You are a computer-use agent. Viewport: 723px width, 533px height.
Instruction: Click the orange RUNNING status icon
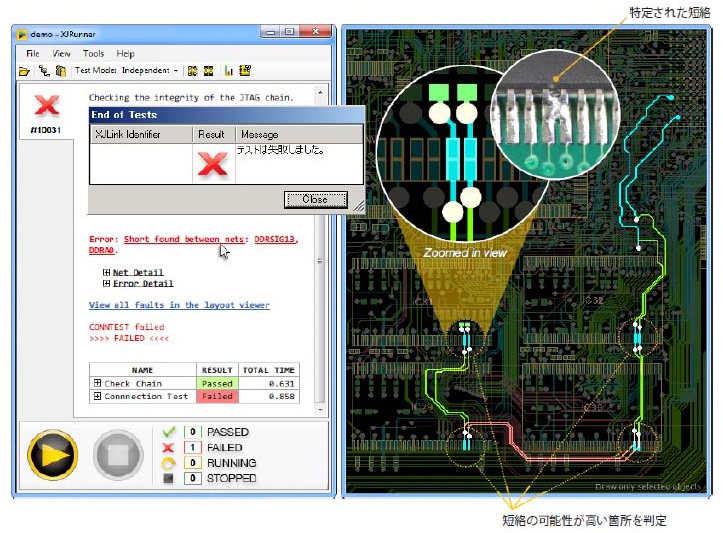(x=170, y=463)
